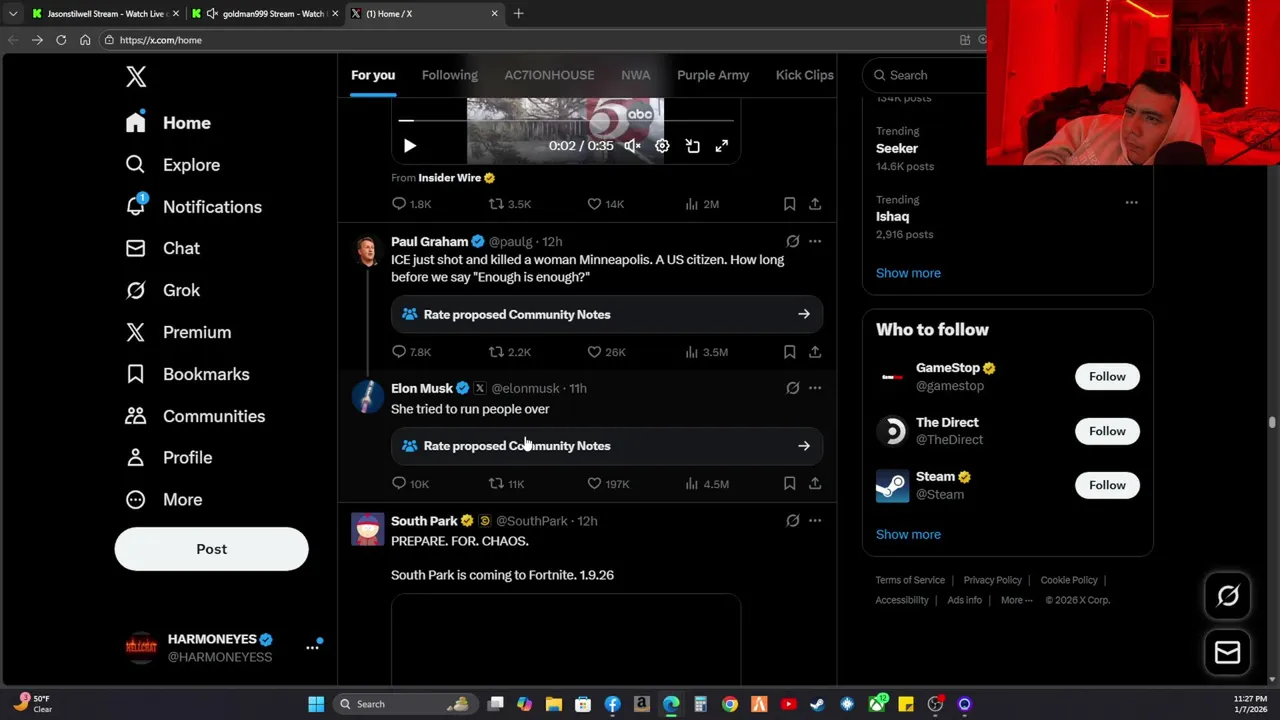This screenshot has height=720, width=1280.
Task: Like Elon Musk post (197K)
Action: tap(608, 484)
